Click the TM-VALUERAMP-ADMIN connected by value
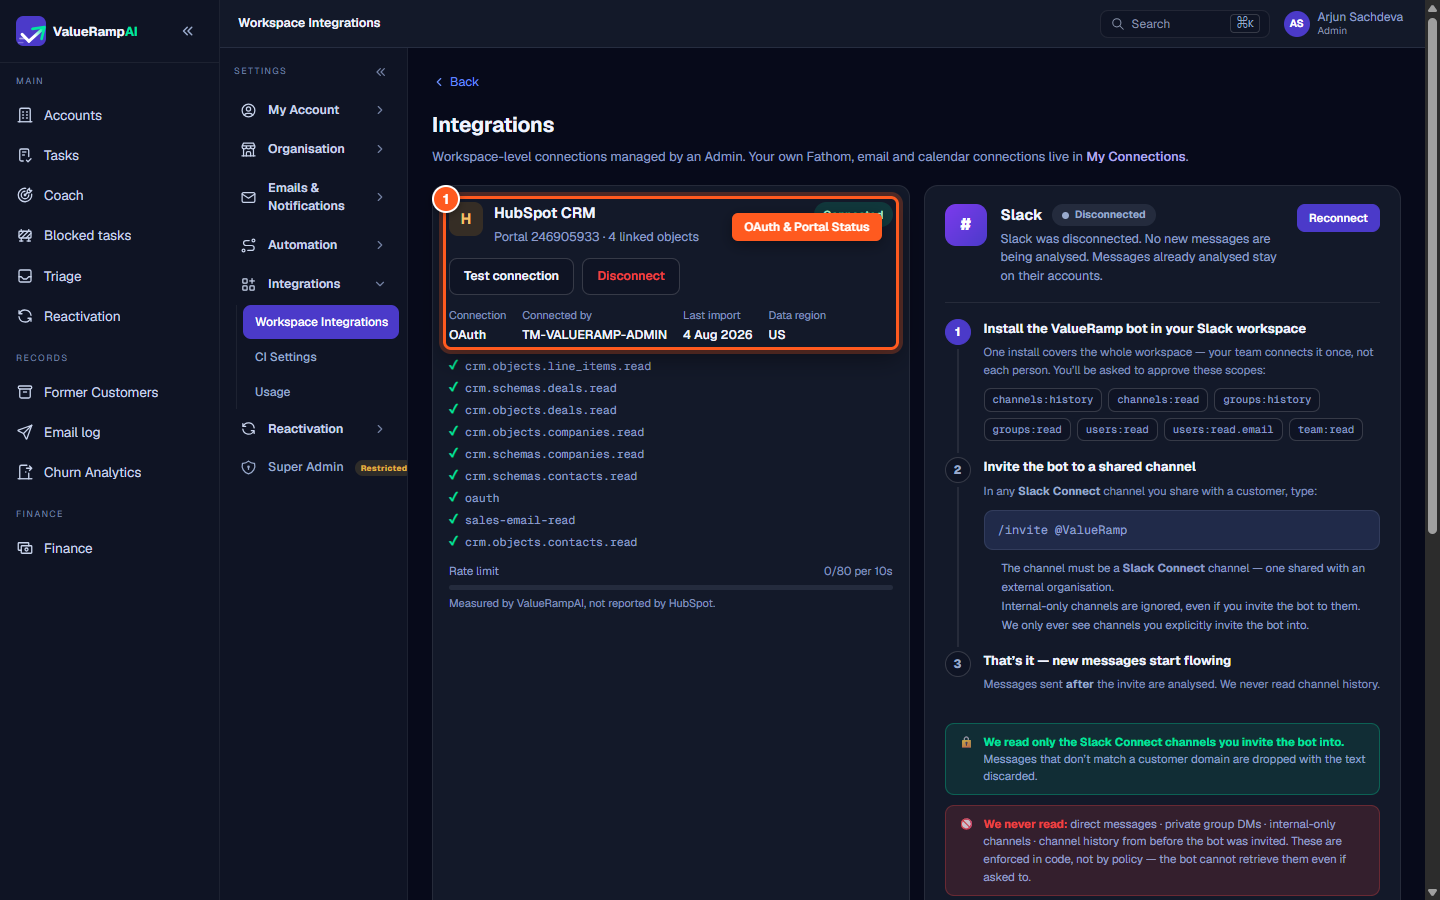Viewport: 1440px width, 900px height. [594, 335]
